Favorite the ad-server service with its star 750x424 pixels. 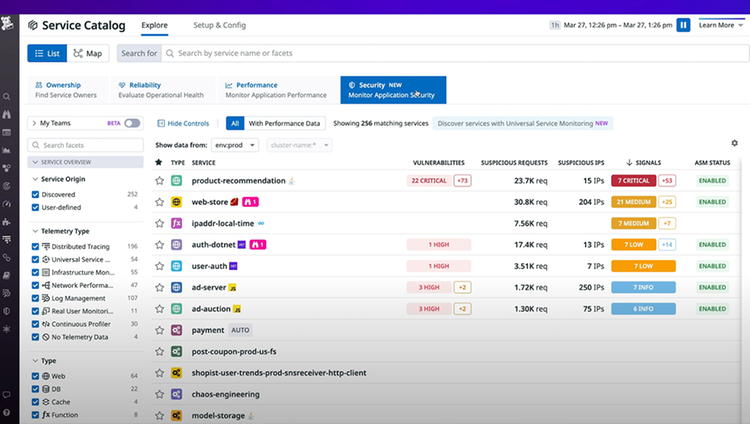159,288
